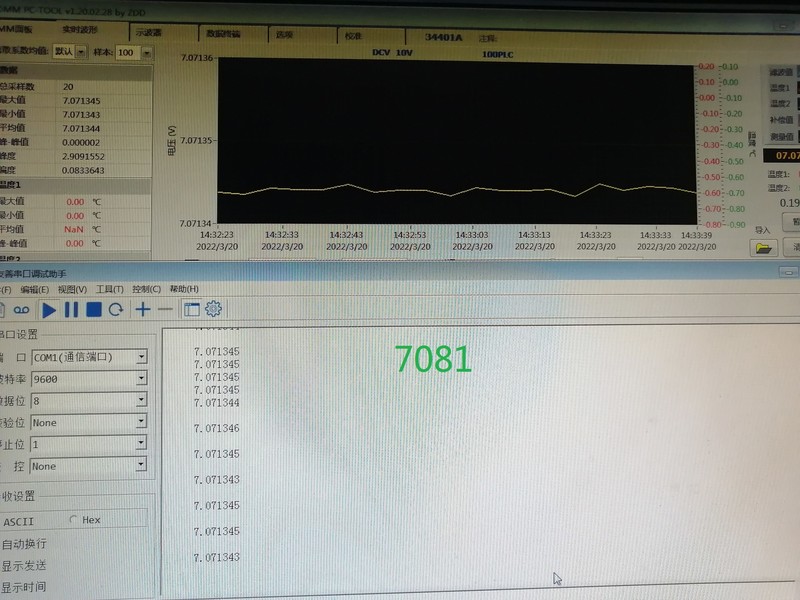Expand the sample count 100 dropdown
This screenshot has height=600, width=800.
tap(146, 52)
